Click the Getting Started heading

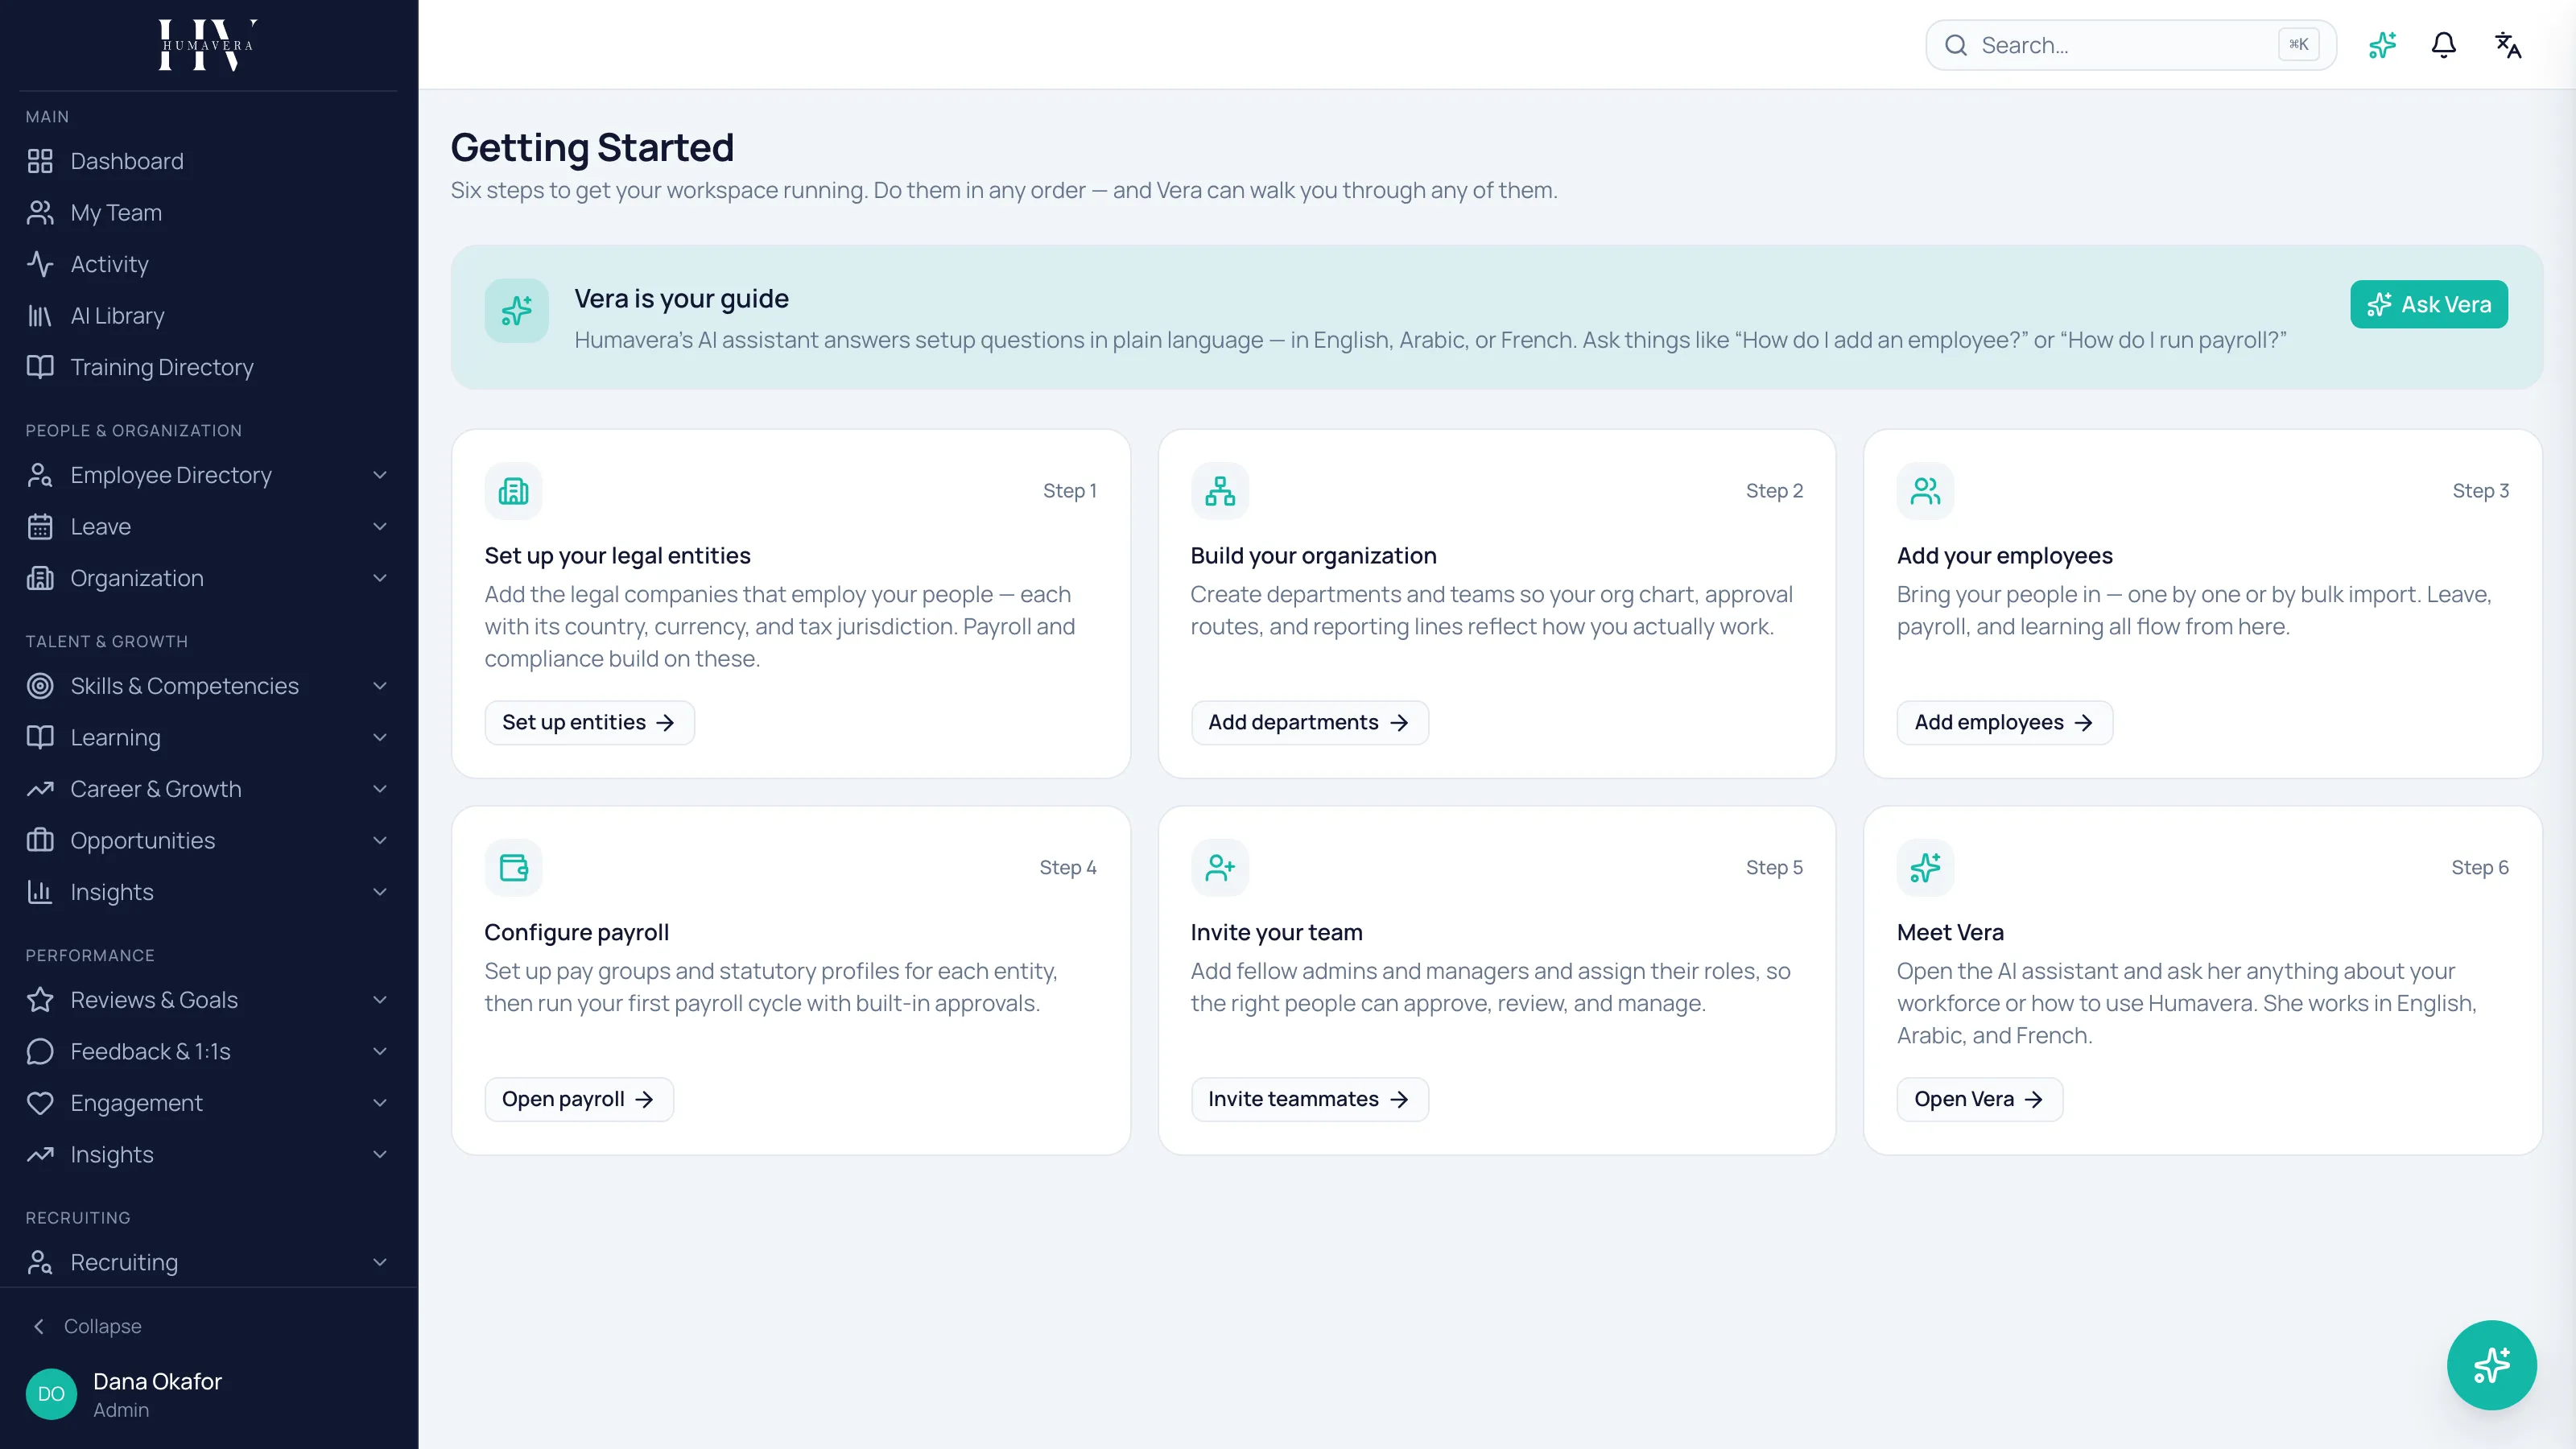592,148
